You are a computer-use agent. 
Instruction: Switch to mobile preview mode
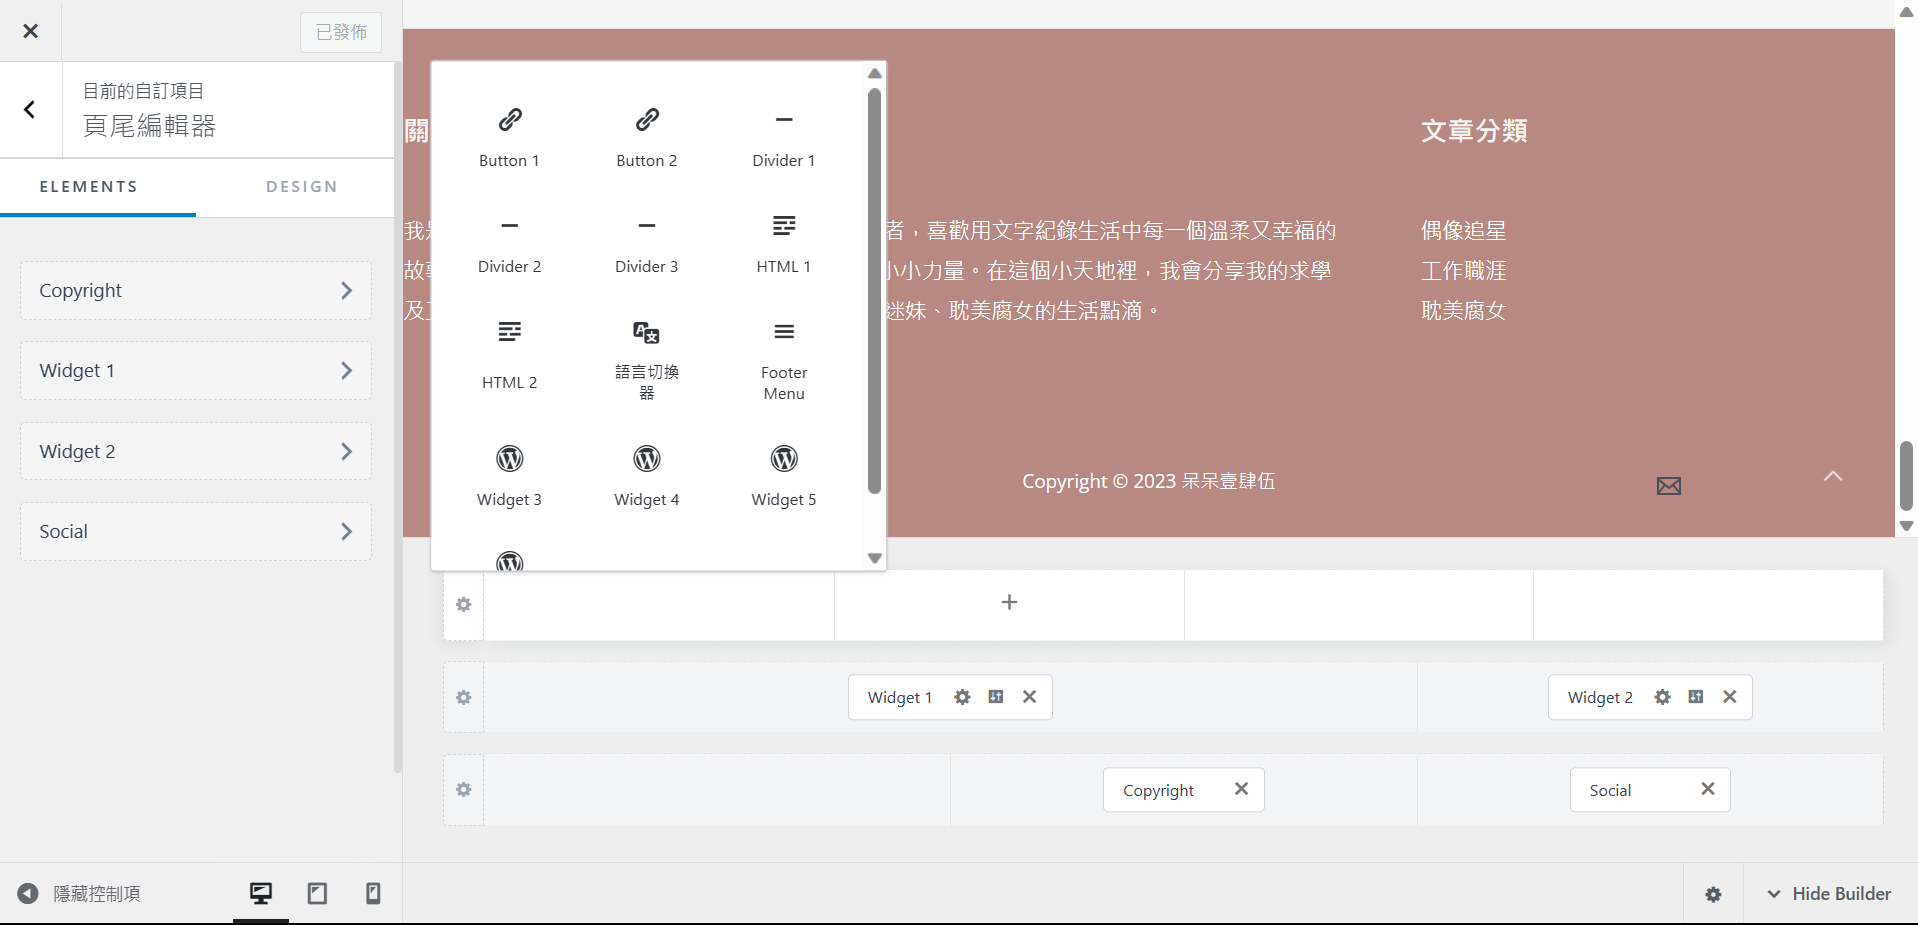373,893
